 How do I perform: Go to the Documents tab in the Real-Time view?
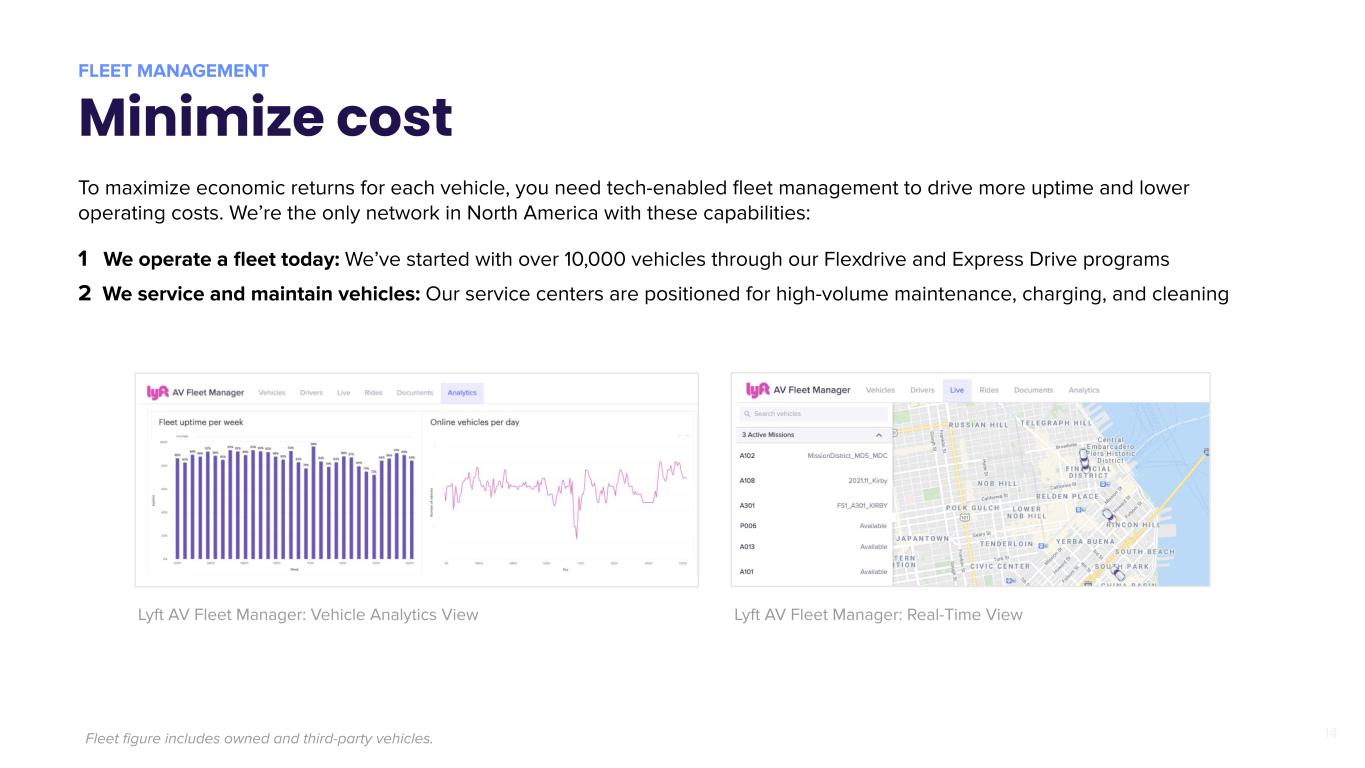(x=1033, y=390)
